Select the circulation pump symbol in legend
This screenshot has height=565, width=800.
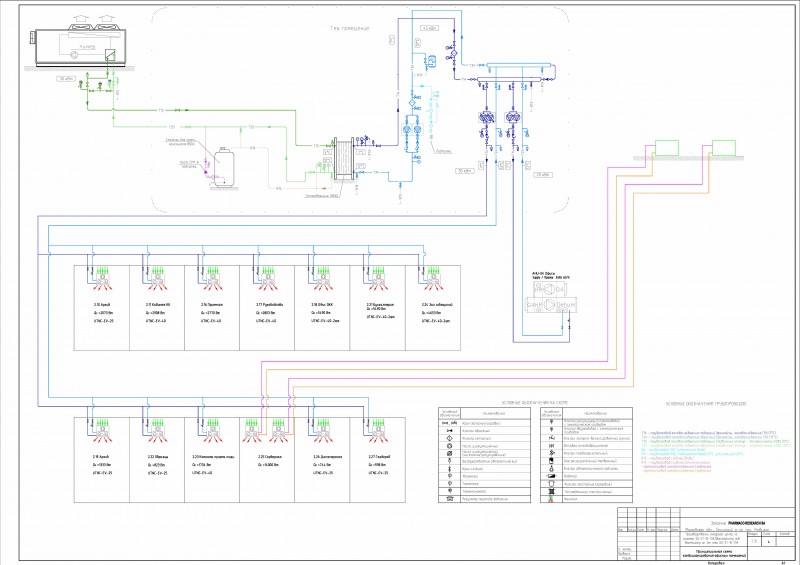pos(449,446)
